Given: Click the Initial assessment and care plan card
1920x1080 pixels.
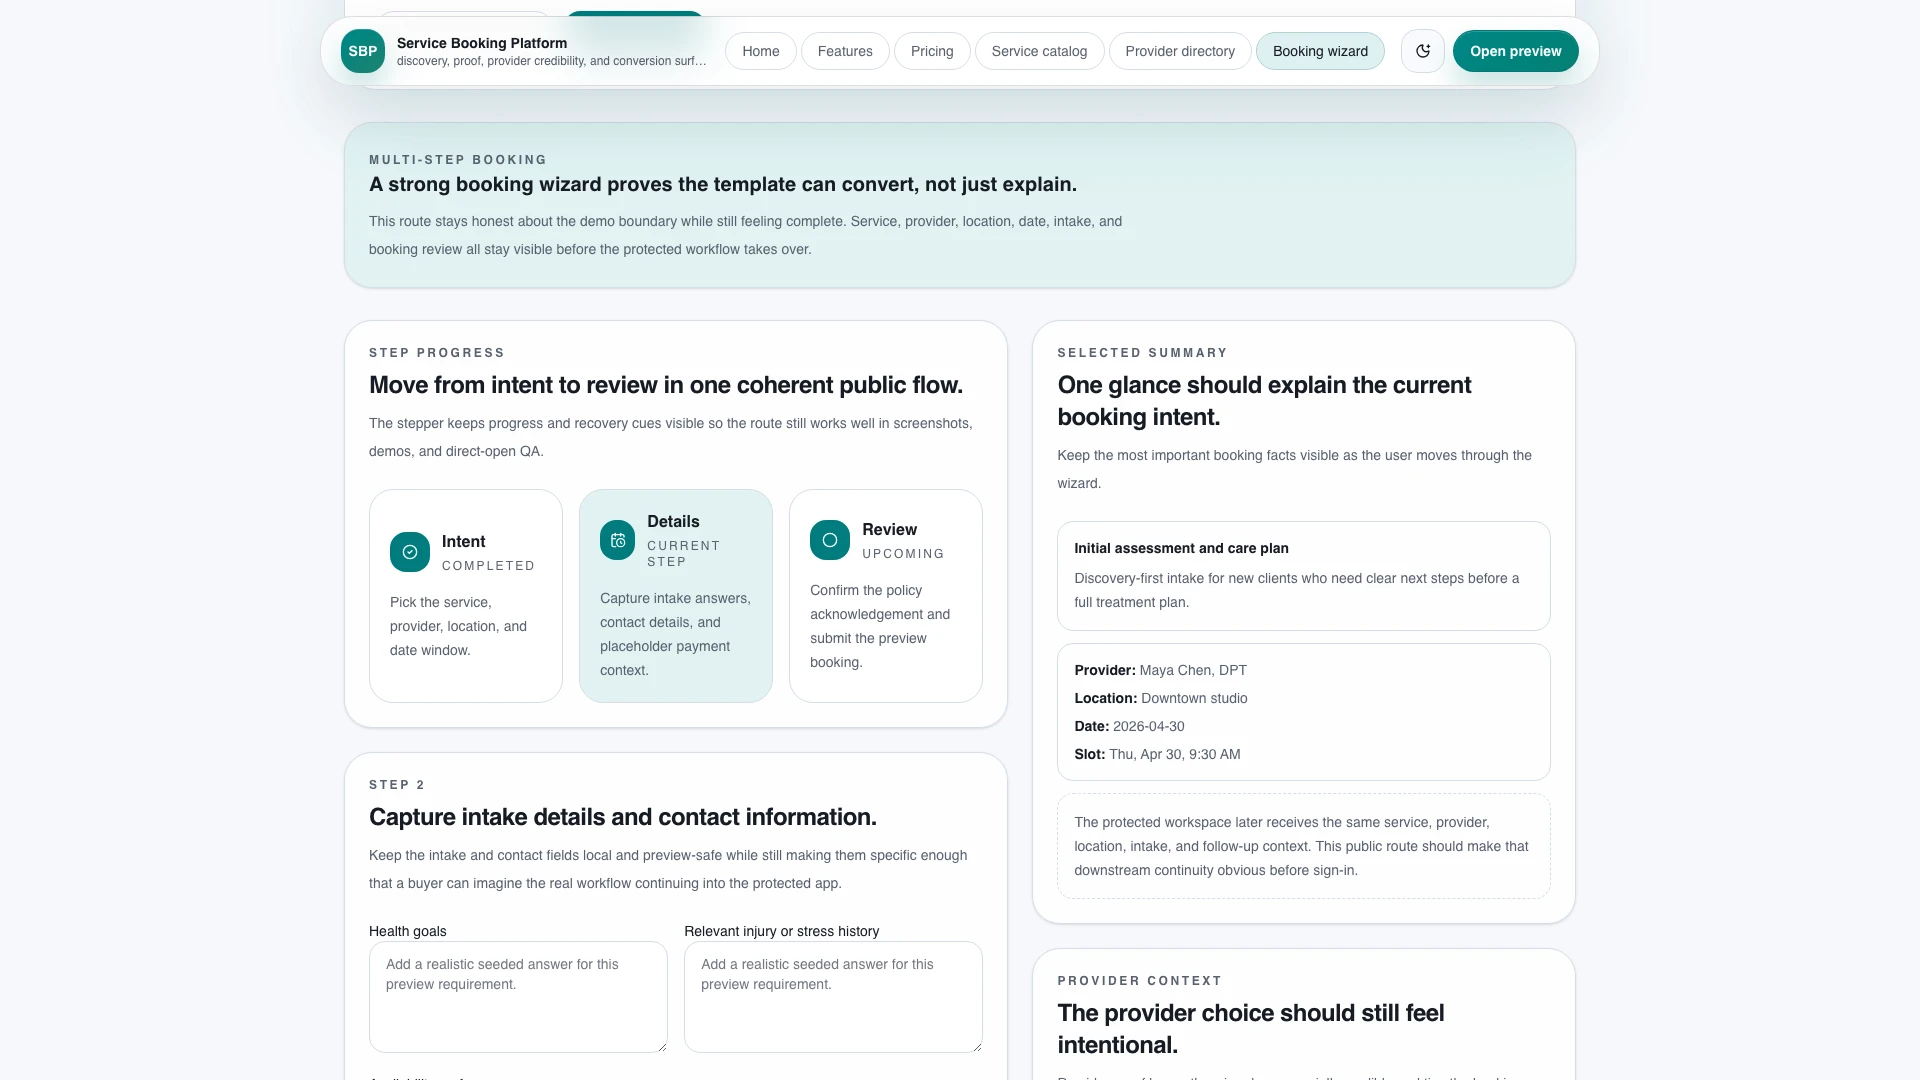Looking at the screenshot, I should tap(1304, 576).
